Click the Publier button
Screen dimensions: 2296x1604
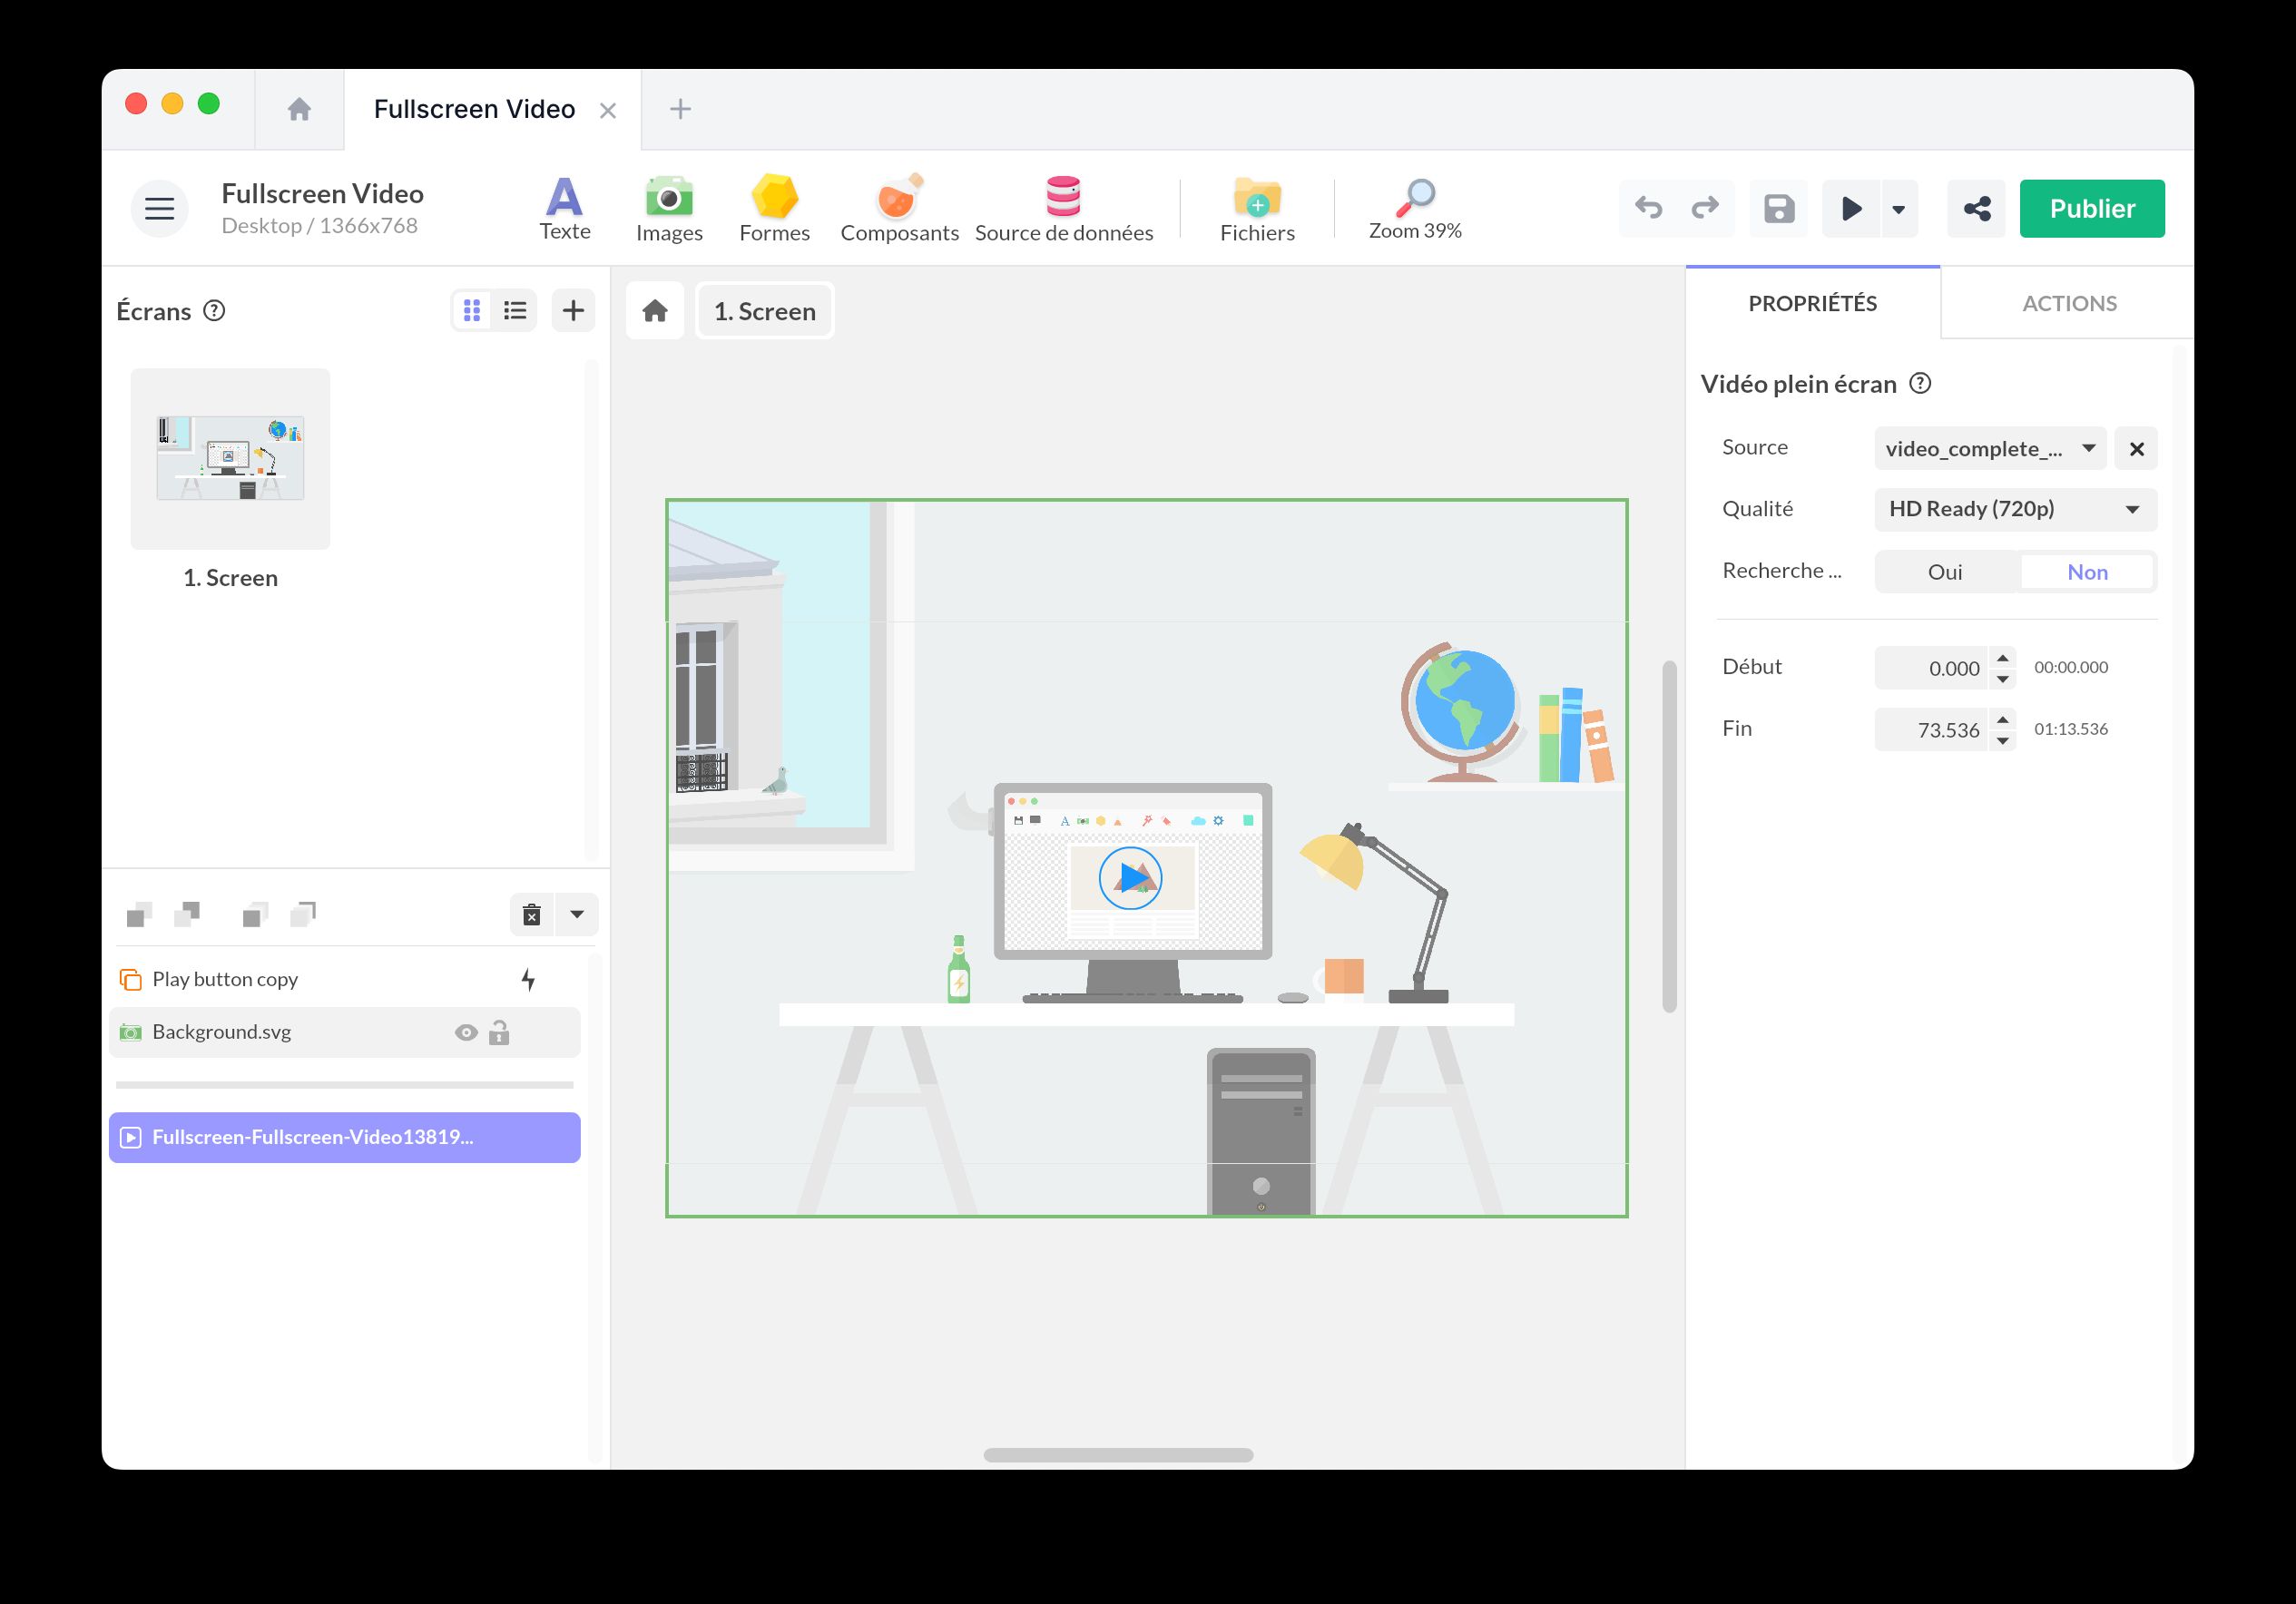2092,208
